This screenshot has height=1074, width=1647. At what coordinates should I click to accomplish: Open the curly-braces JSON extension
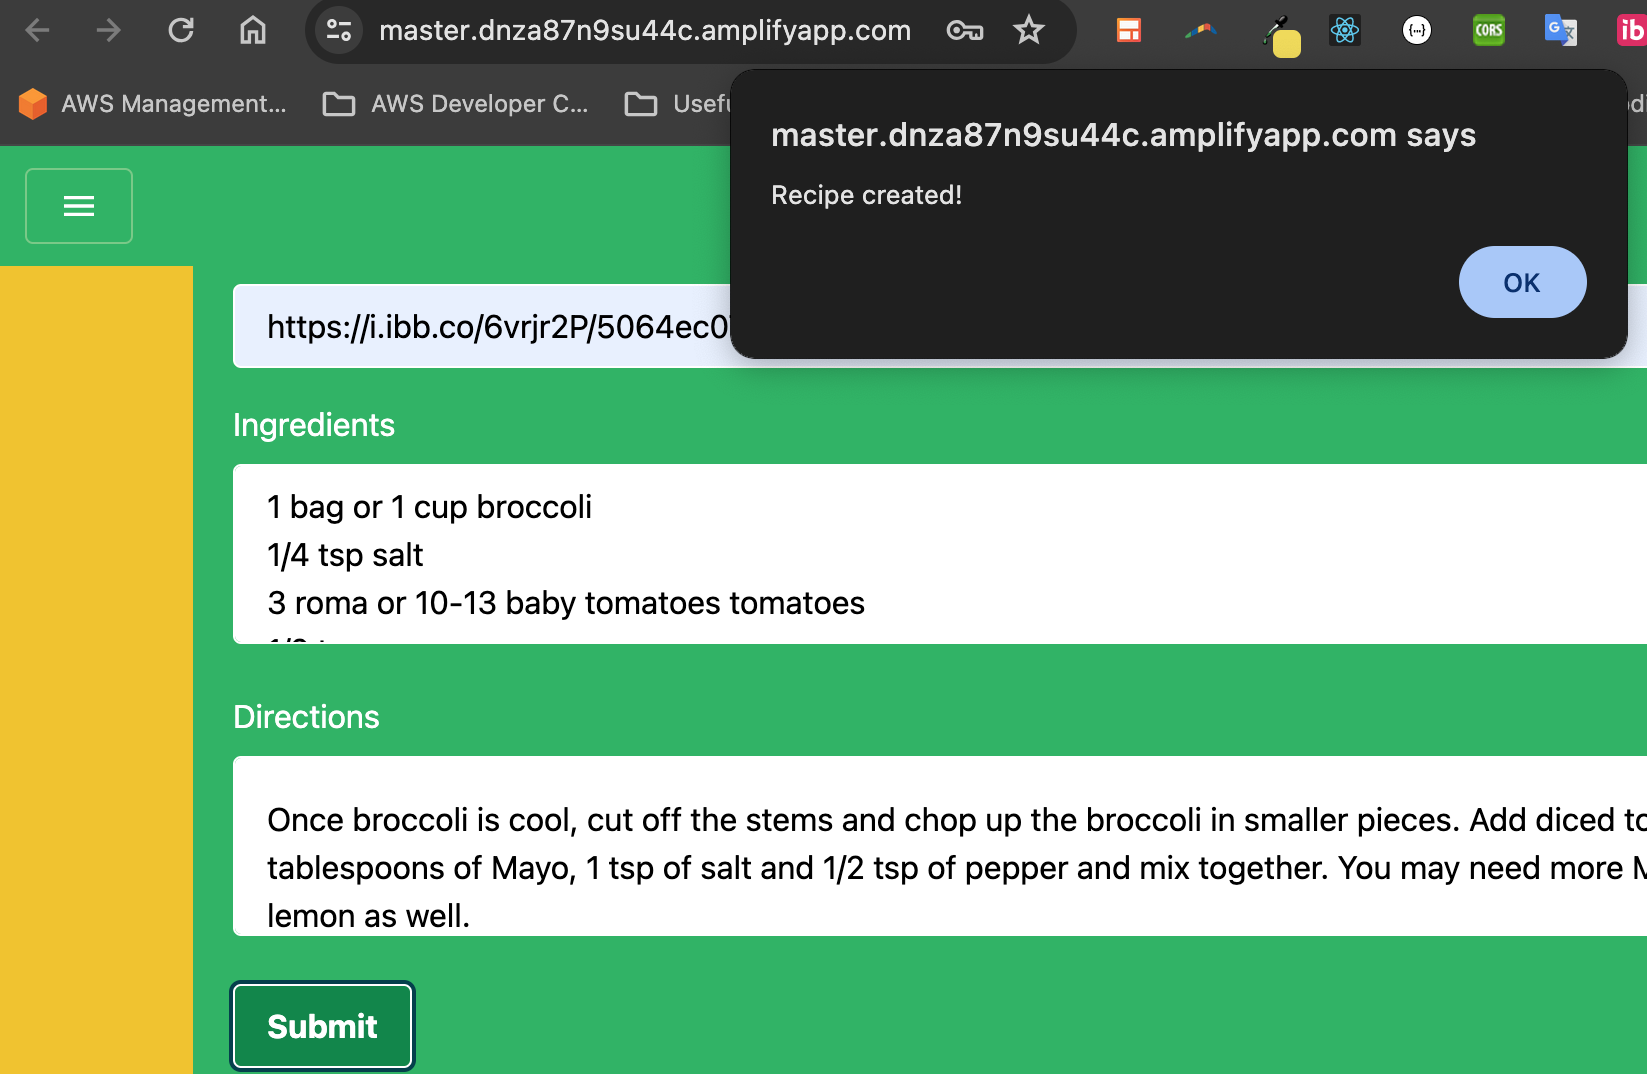1416,31
